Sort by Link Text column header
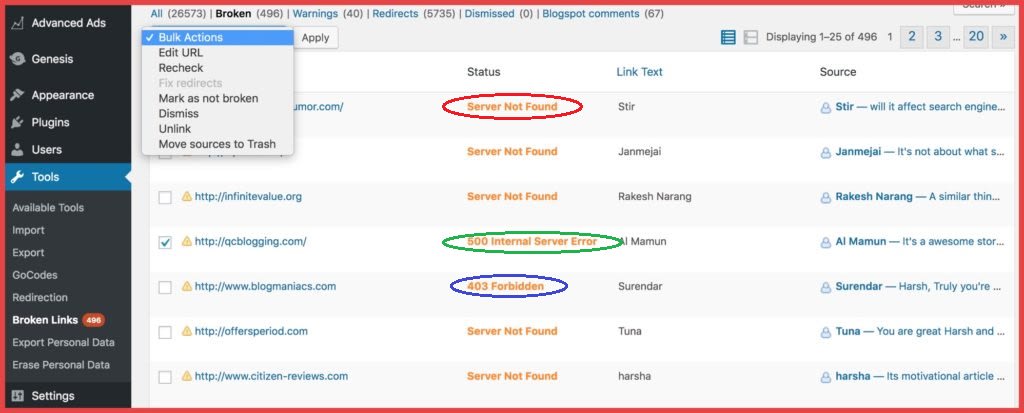This screenshot has width=1024, height=413. [639, 72]
